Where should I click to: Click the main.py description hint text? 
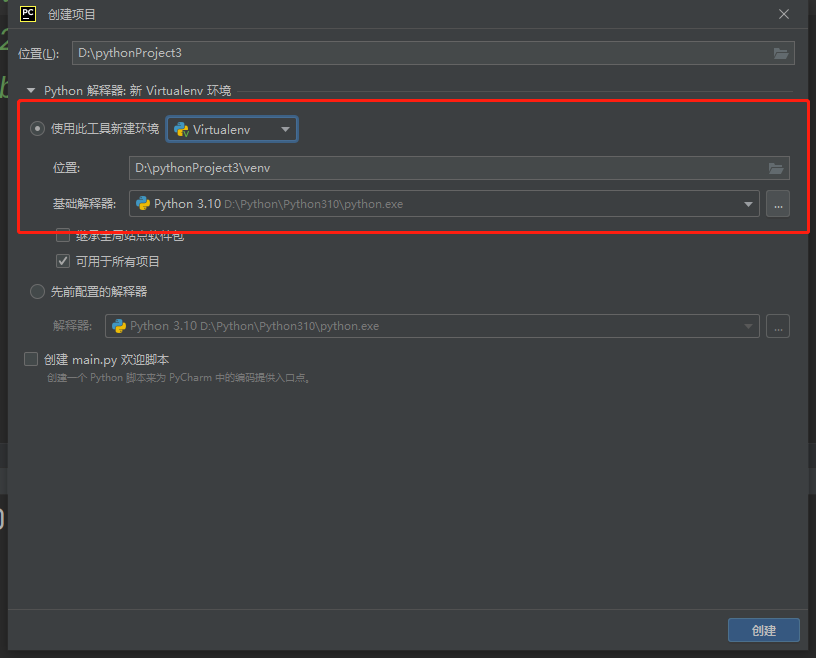(178, 378)
